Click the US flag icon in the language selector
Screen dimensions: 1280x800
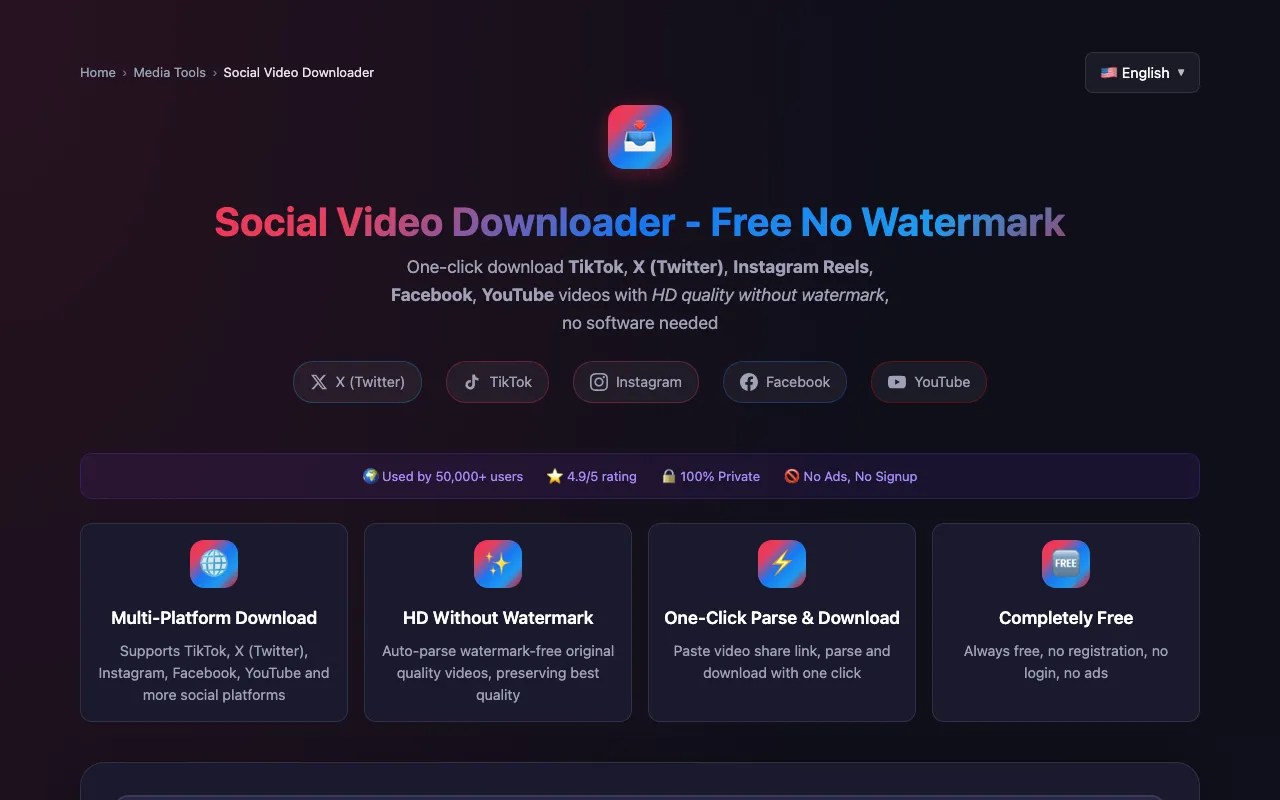(1109, 73)
